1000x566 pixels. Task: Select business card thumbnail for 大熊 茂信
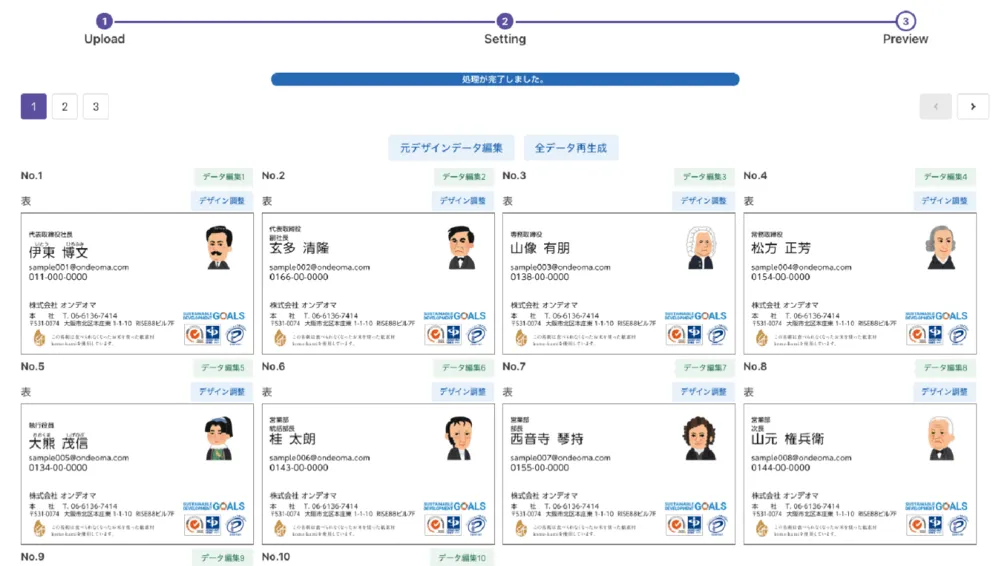(x=137, y=474)
